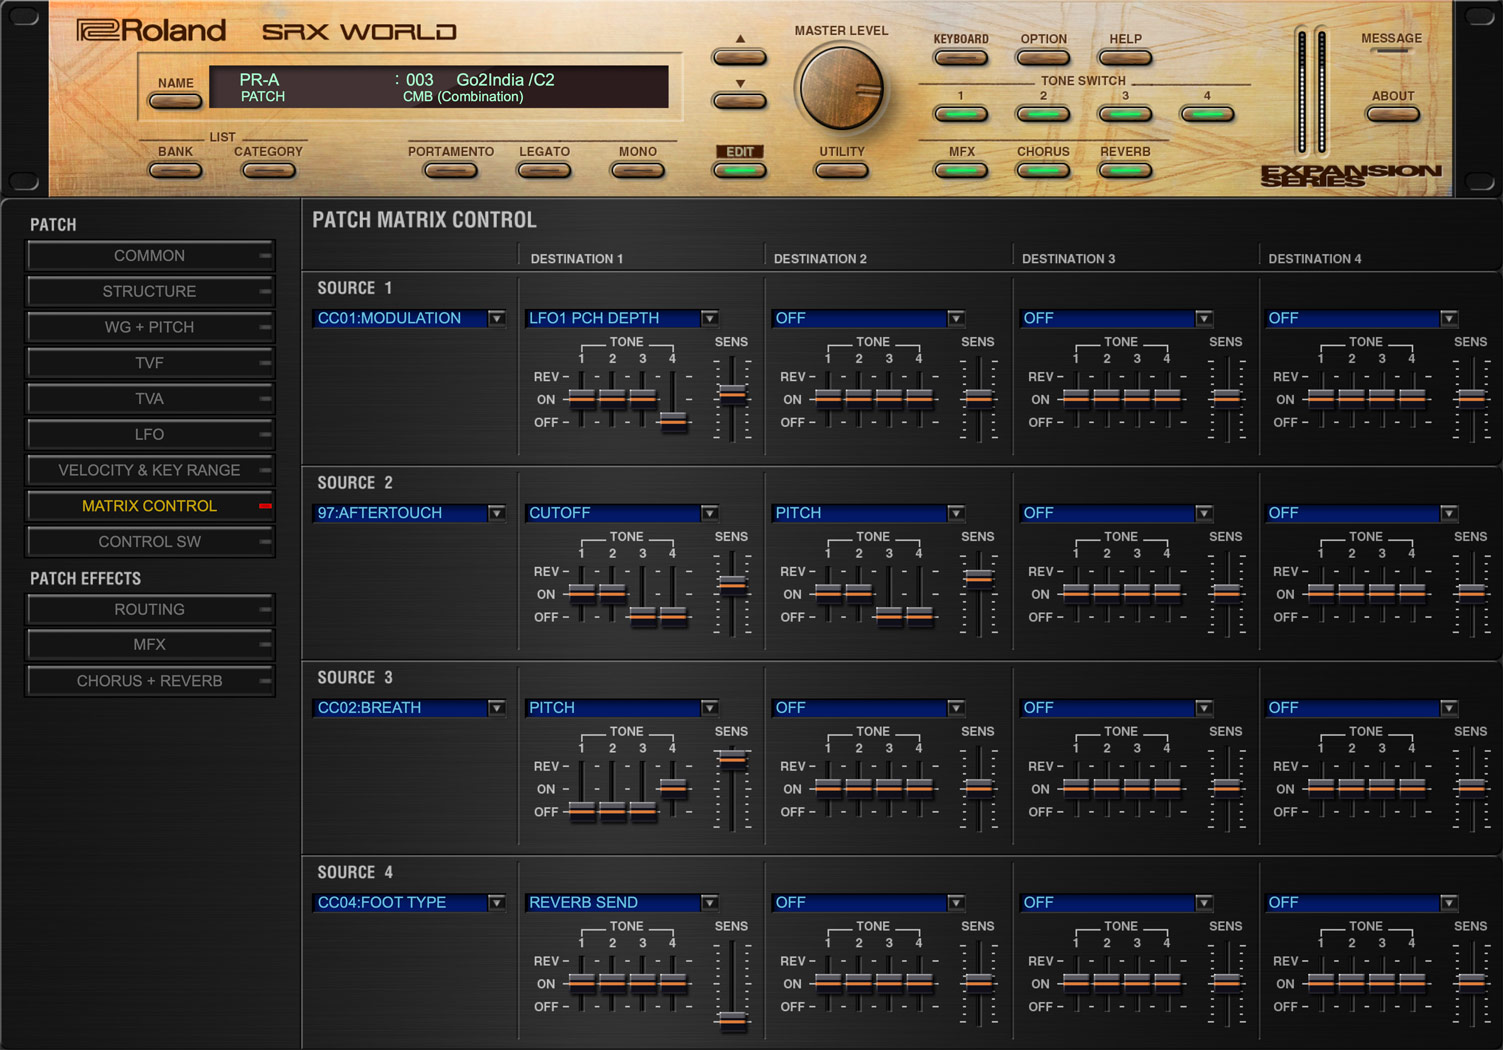The height and width of the screenshot is (1050, 1503).
Task: Open the CHORUS + REVERB page
Action: pyautogui.click(x=150, y=681)
